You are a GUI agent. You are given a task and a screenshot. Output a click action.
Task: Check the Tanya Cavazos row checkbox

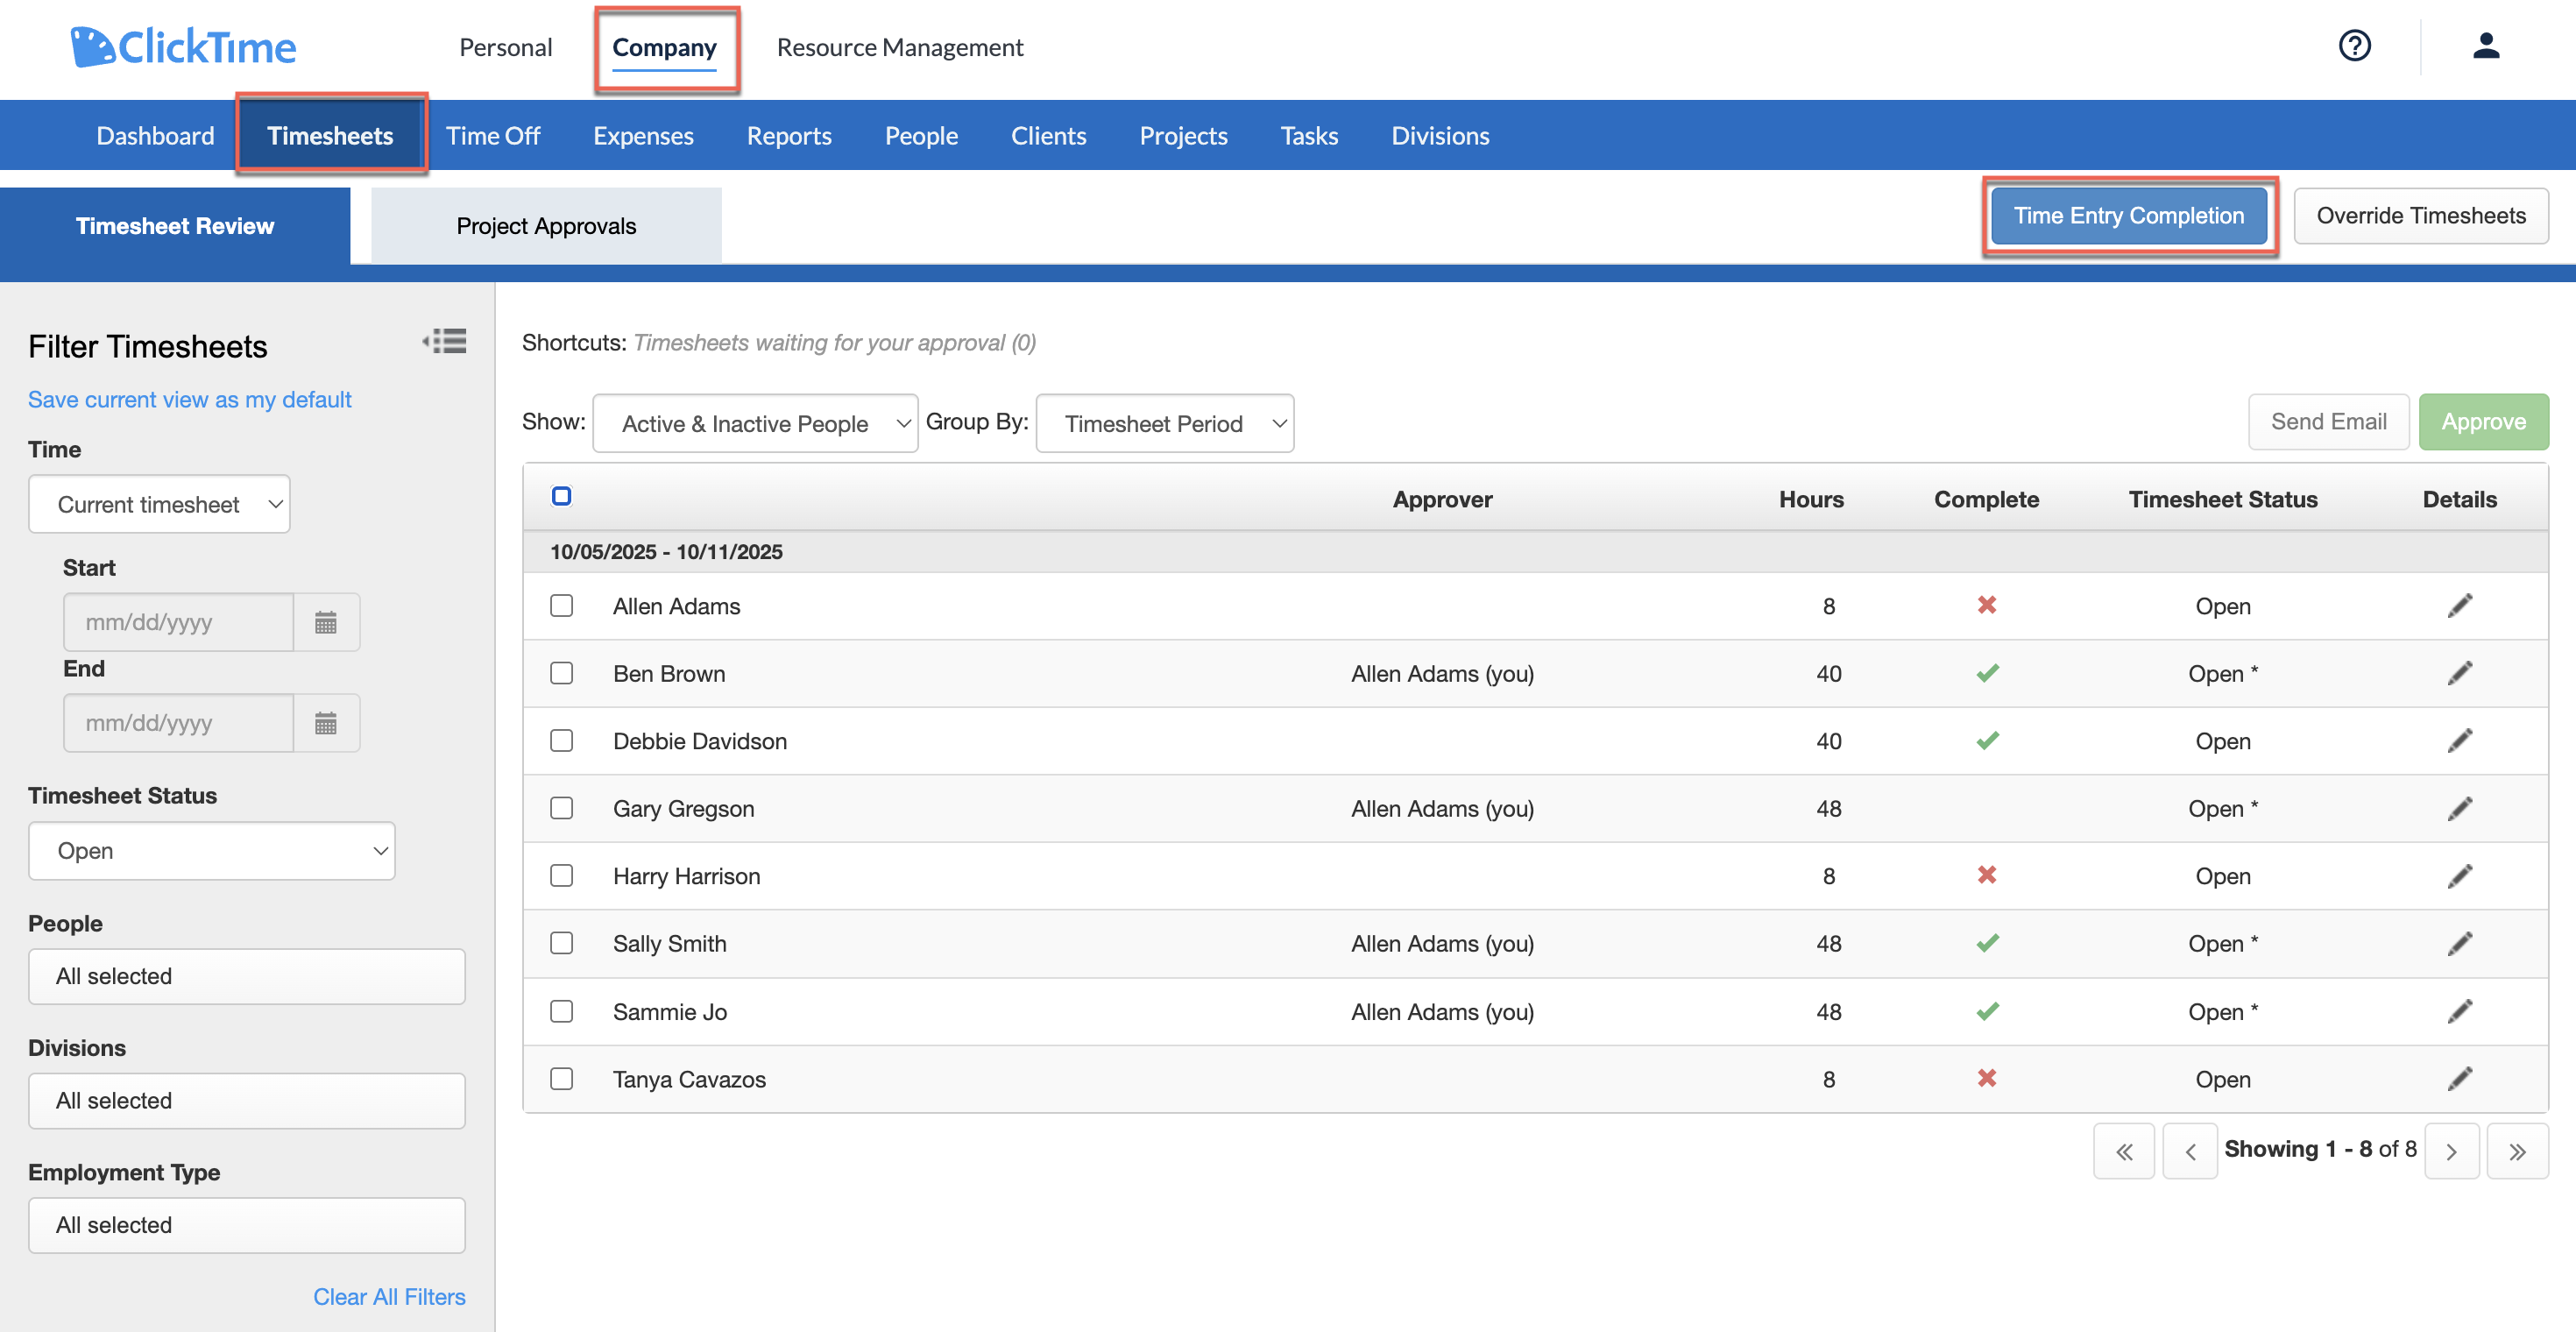(x=562, y=1078)
